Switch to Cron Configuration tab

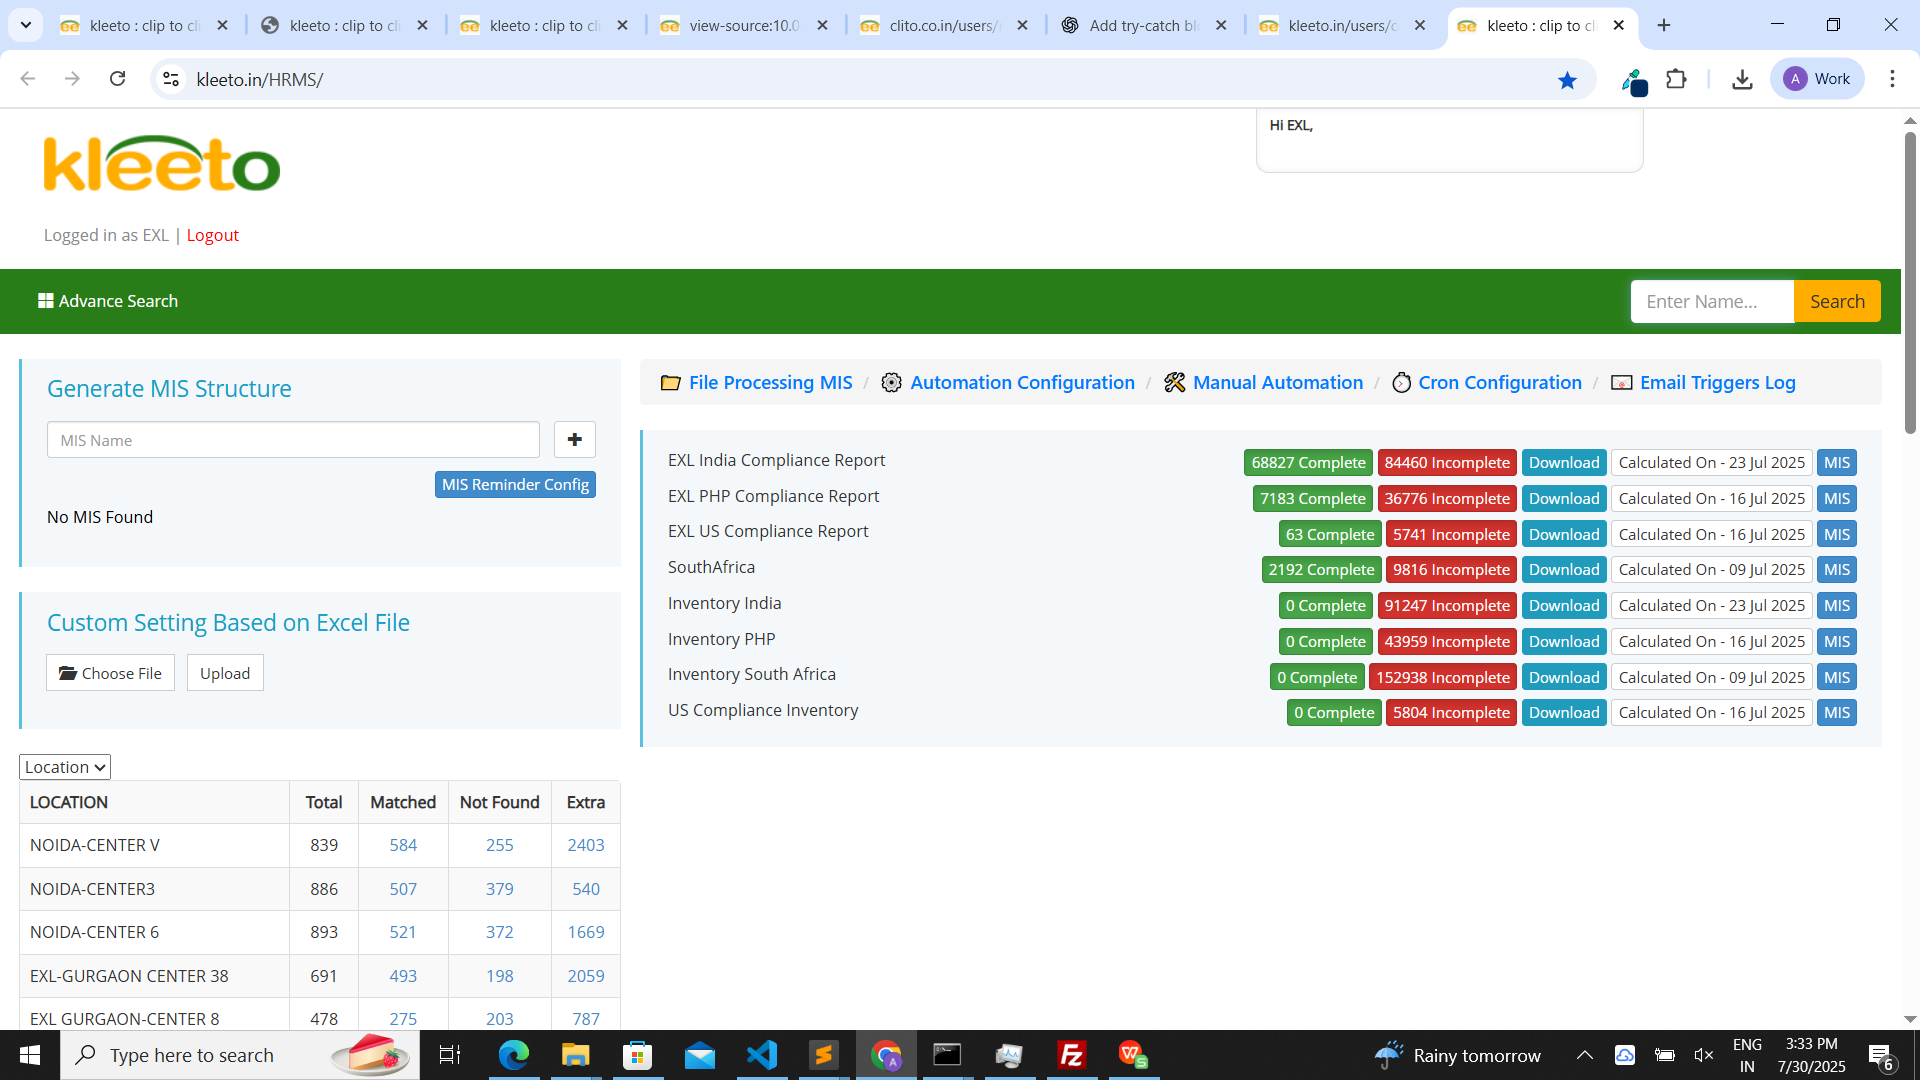(1499, 383)
